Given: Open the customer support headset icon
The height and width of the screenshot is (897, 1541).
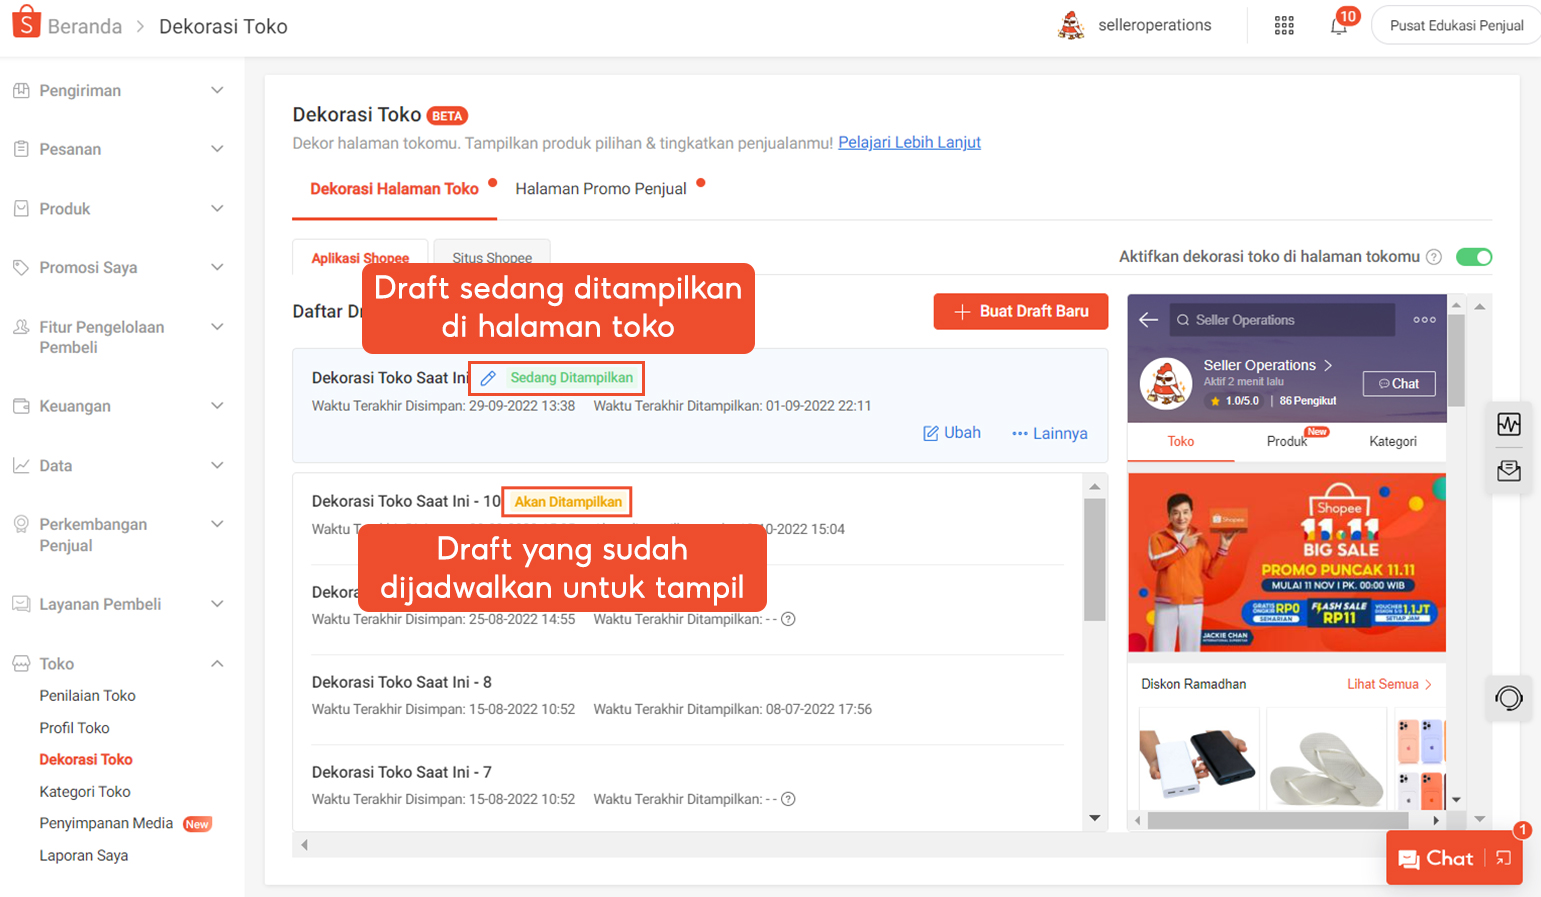Looking at the screenshot, I should 1508,698.
